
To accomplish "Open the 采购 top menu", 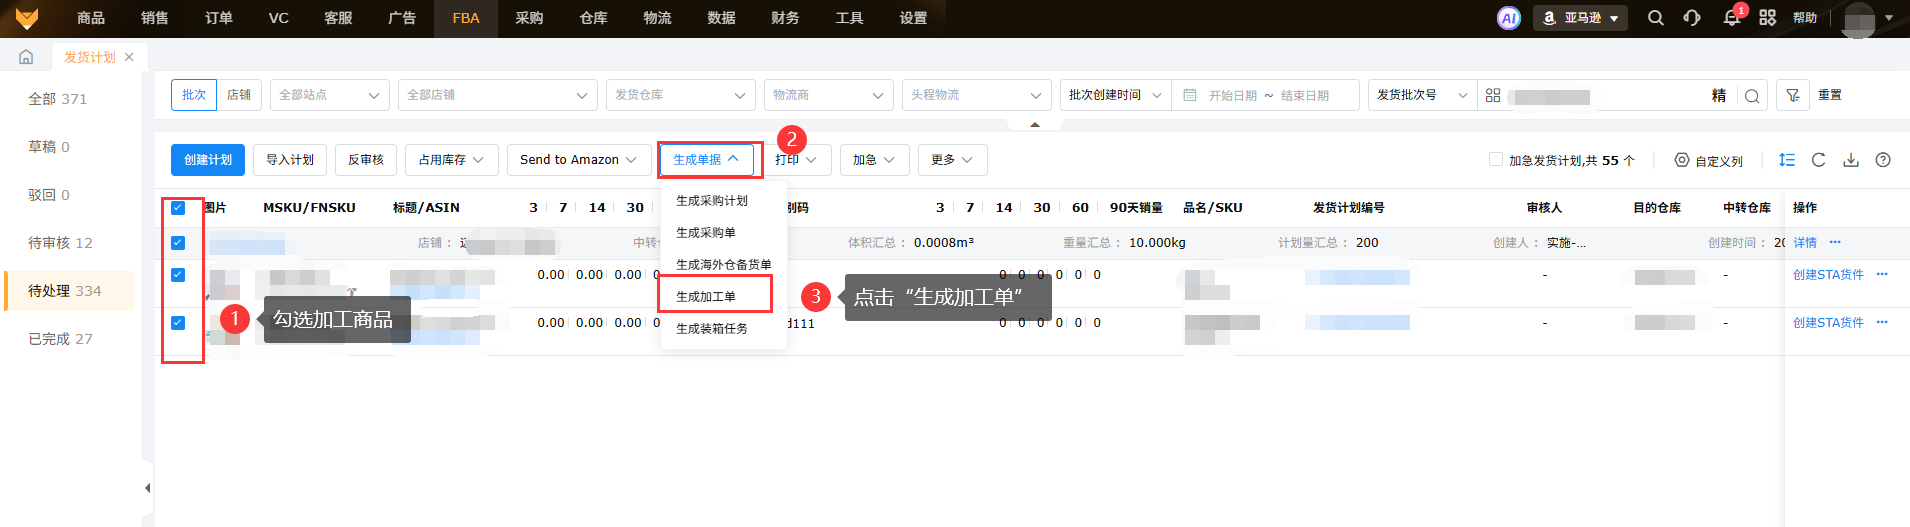I will (x=529, y=18).
